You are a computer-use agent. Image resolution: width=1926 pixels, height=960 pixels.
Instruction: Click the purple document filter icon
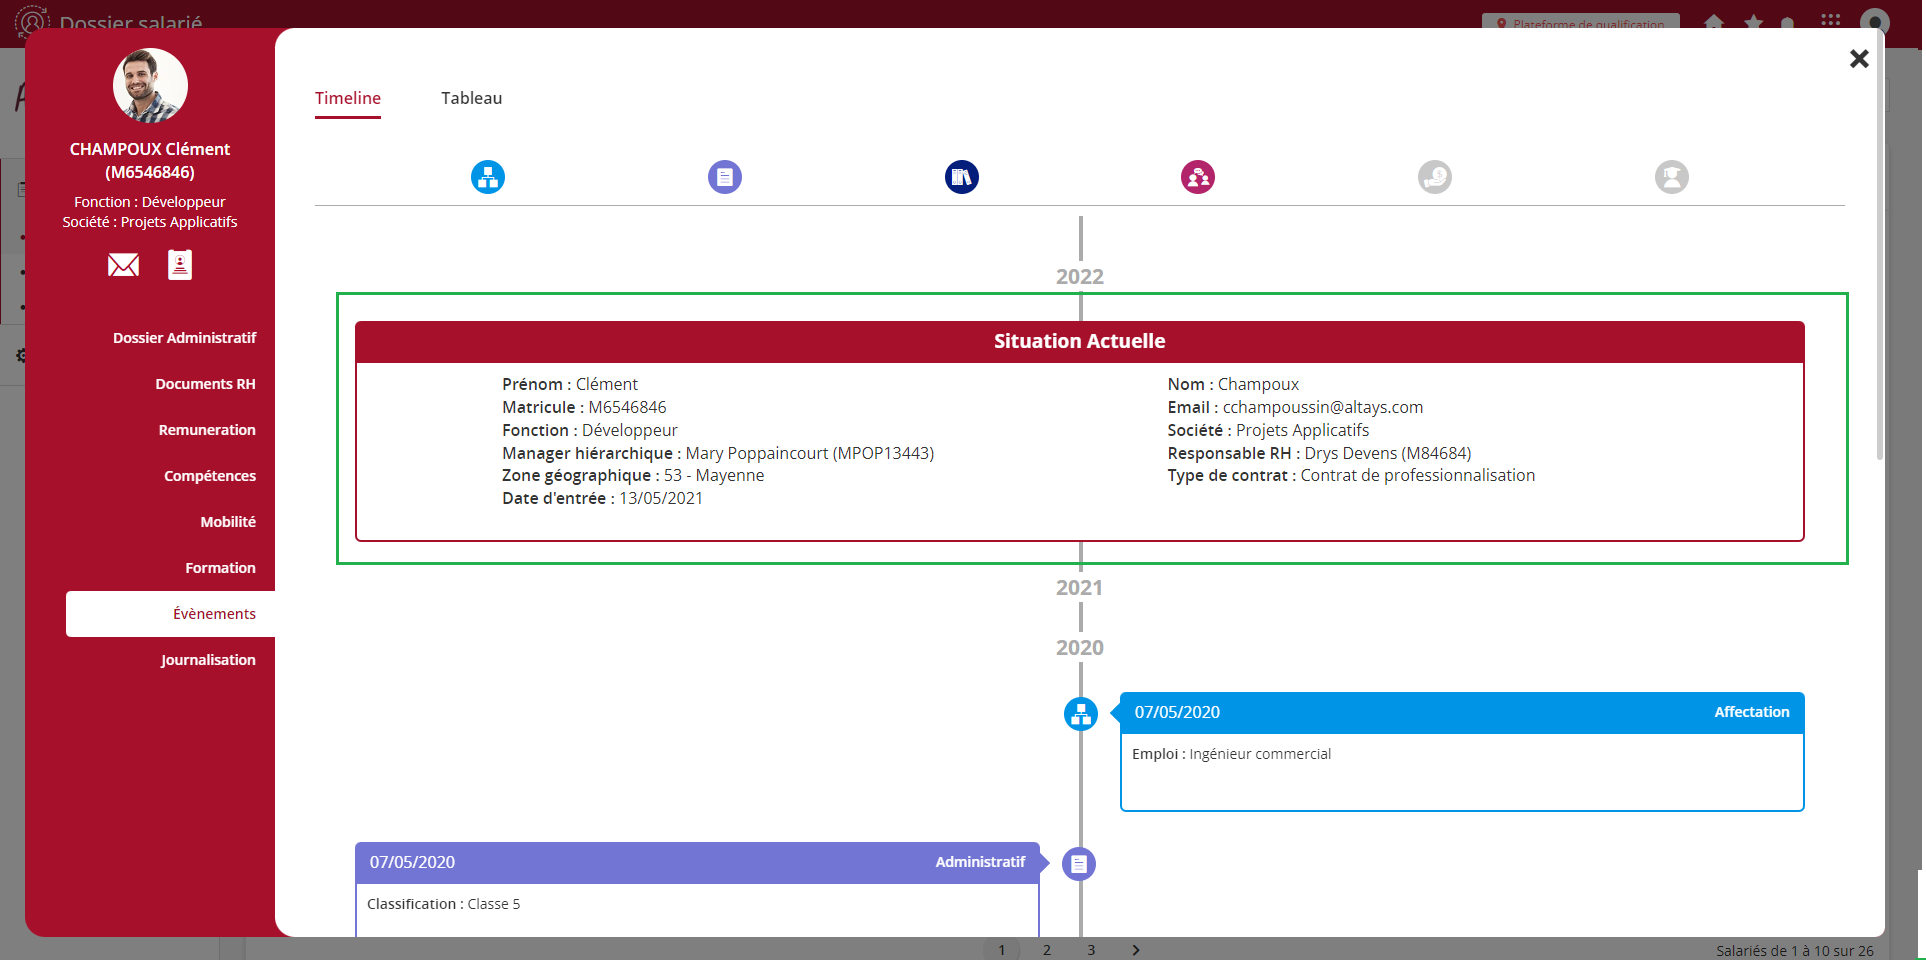pyautogui.click(x=725, y=177)
